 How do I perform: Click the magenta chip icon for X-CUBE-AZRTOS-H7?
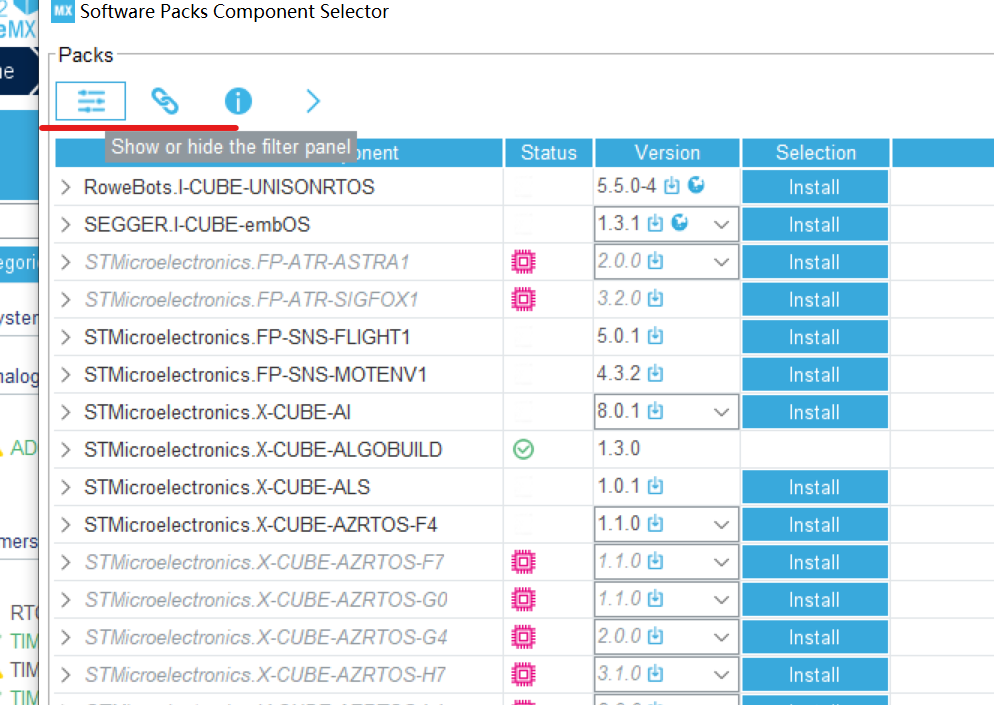[523, 674]
